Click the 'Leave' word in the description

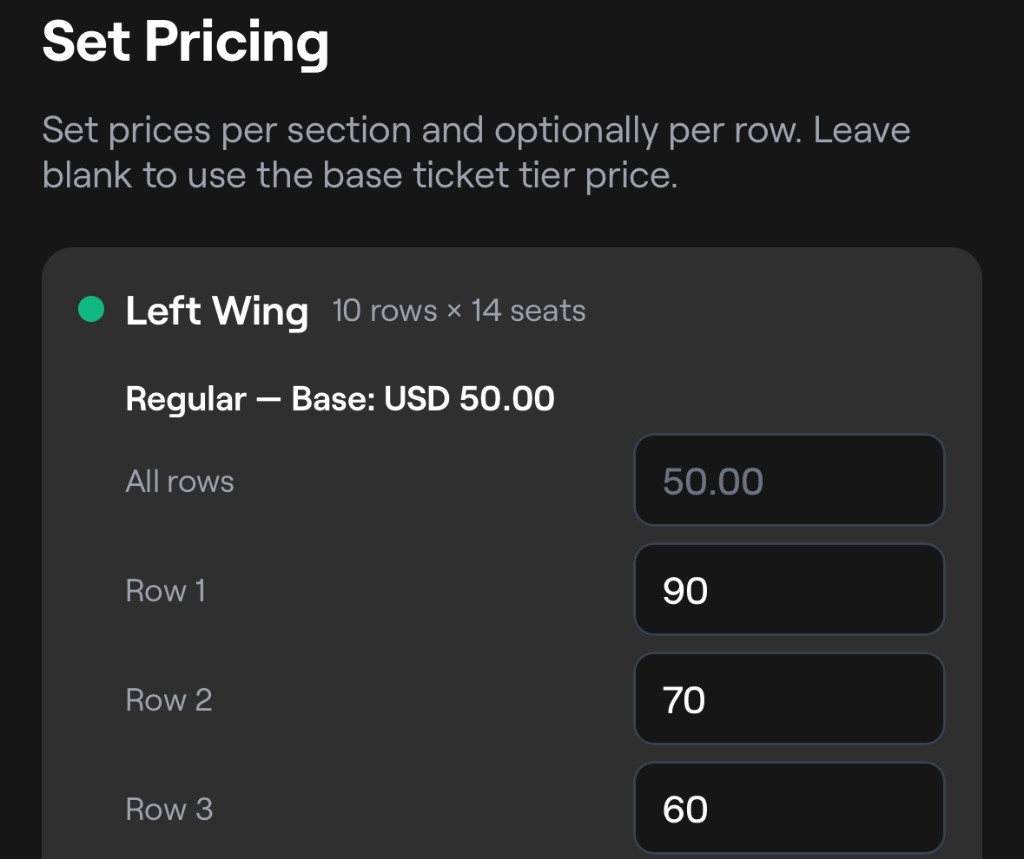(x=861, y=130)
